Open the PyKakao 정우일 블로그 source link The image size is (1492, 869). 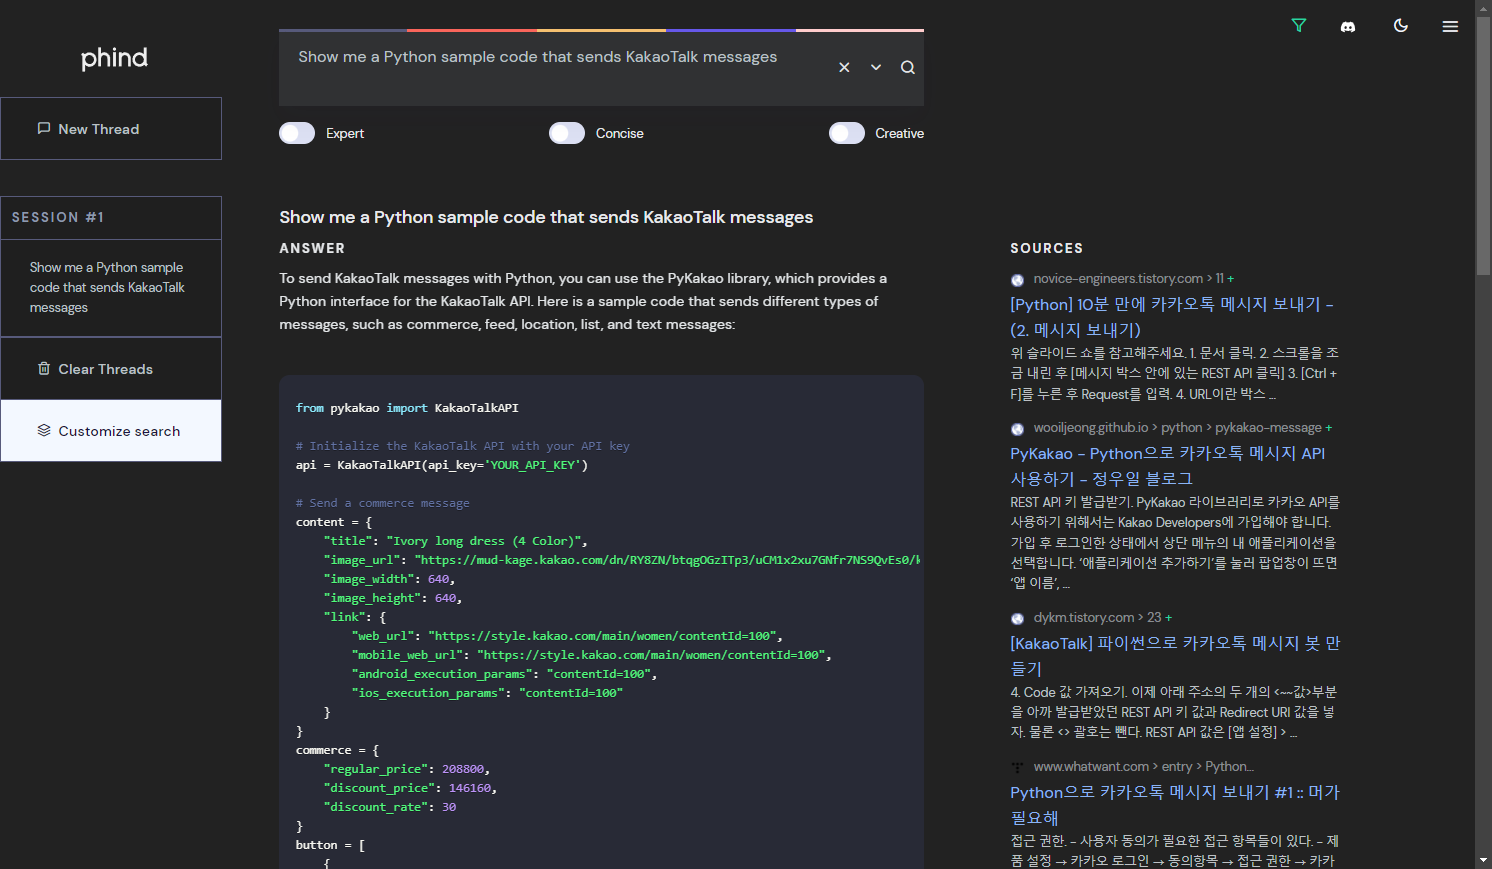(1168, 466)
